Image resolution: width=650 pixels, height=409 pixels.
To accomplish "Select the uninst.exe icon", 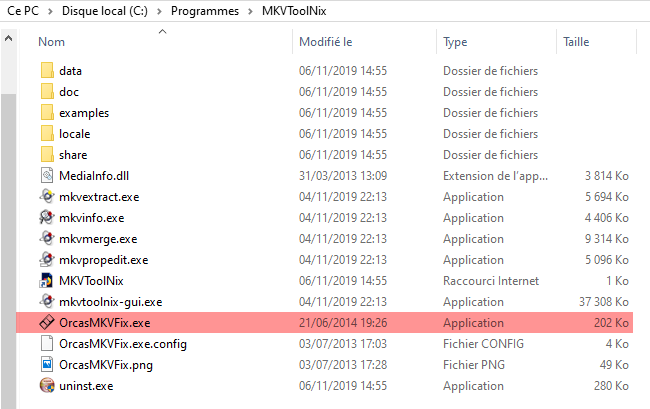I will [x=47, y=386].
